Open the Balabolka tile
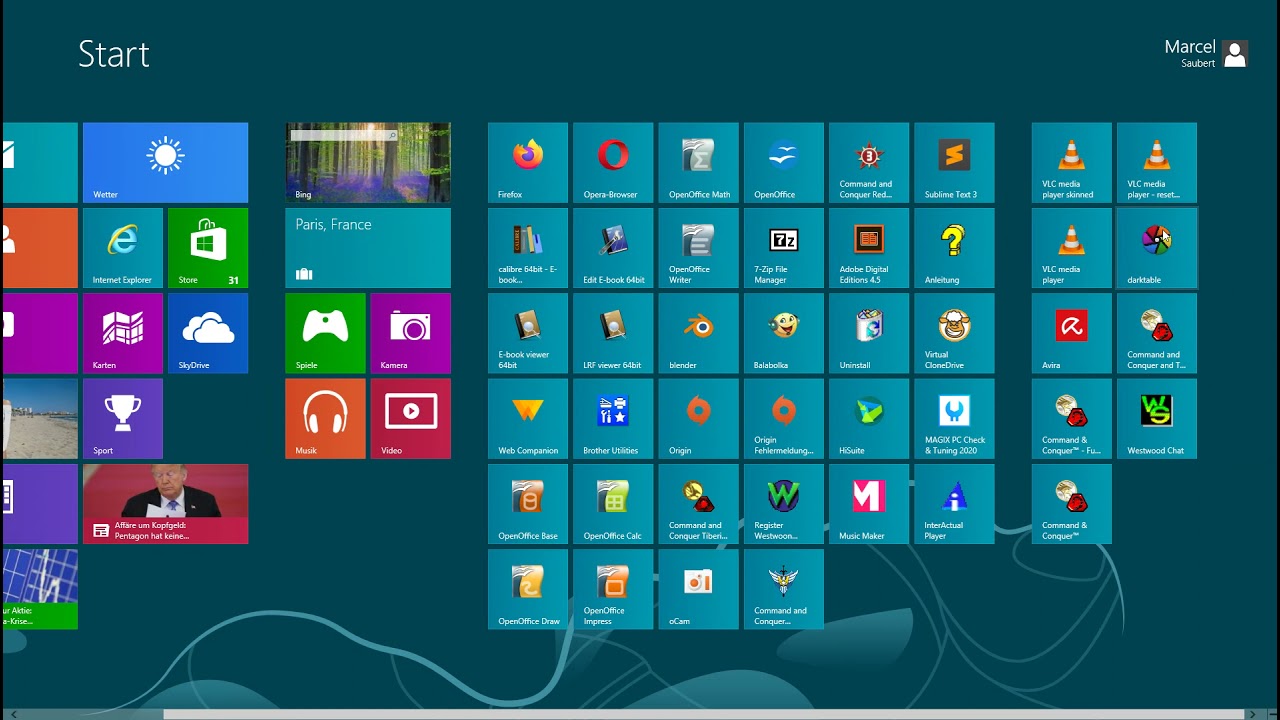 pos(784,333)
